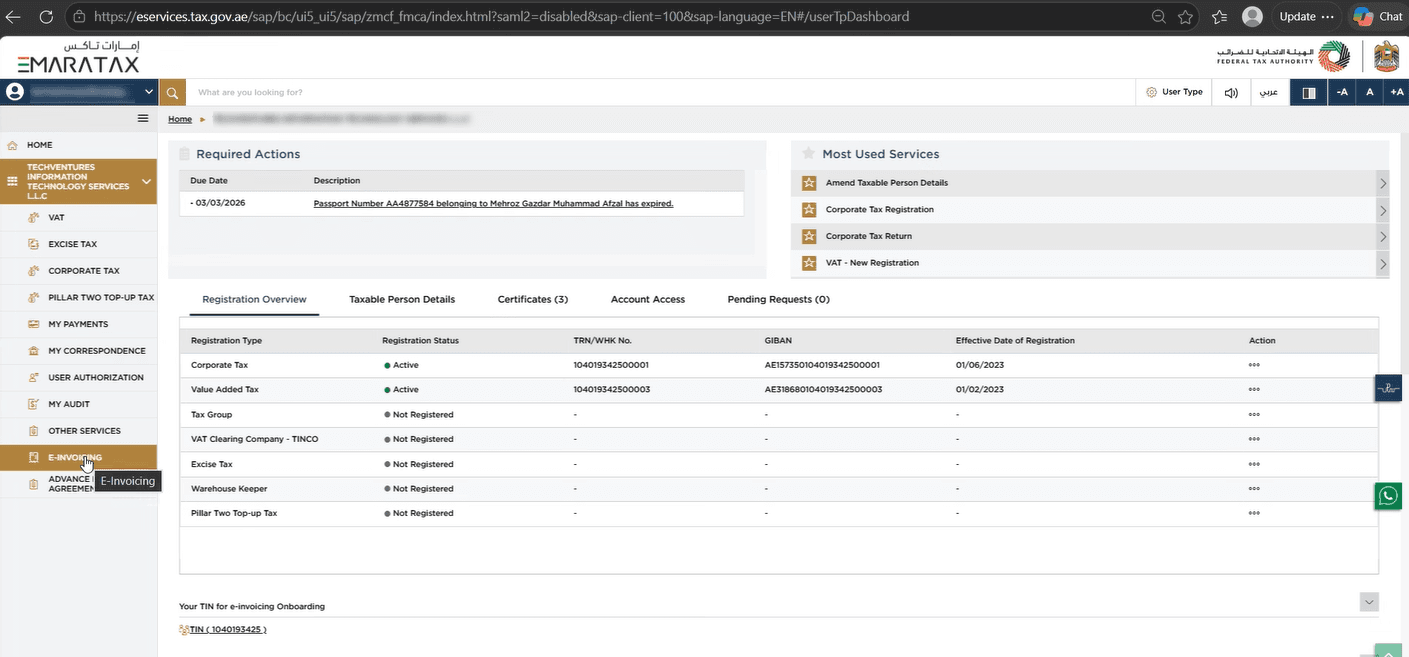Open the browser profile avatar

pos(1252,17)
